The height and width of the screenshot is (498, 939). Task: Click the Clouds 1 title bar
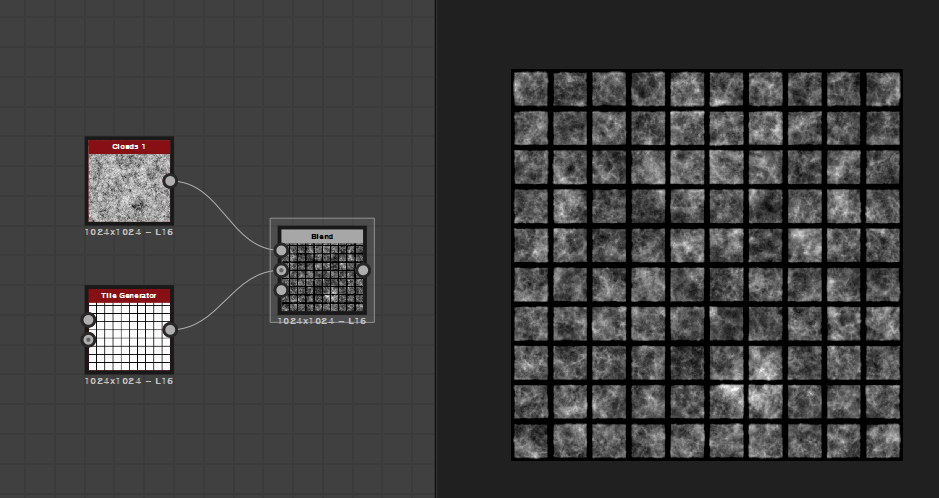click(x=129, y=147)
